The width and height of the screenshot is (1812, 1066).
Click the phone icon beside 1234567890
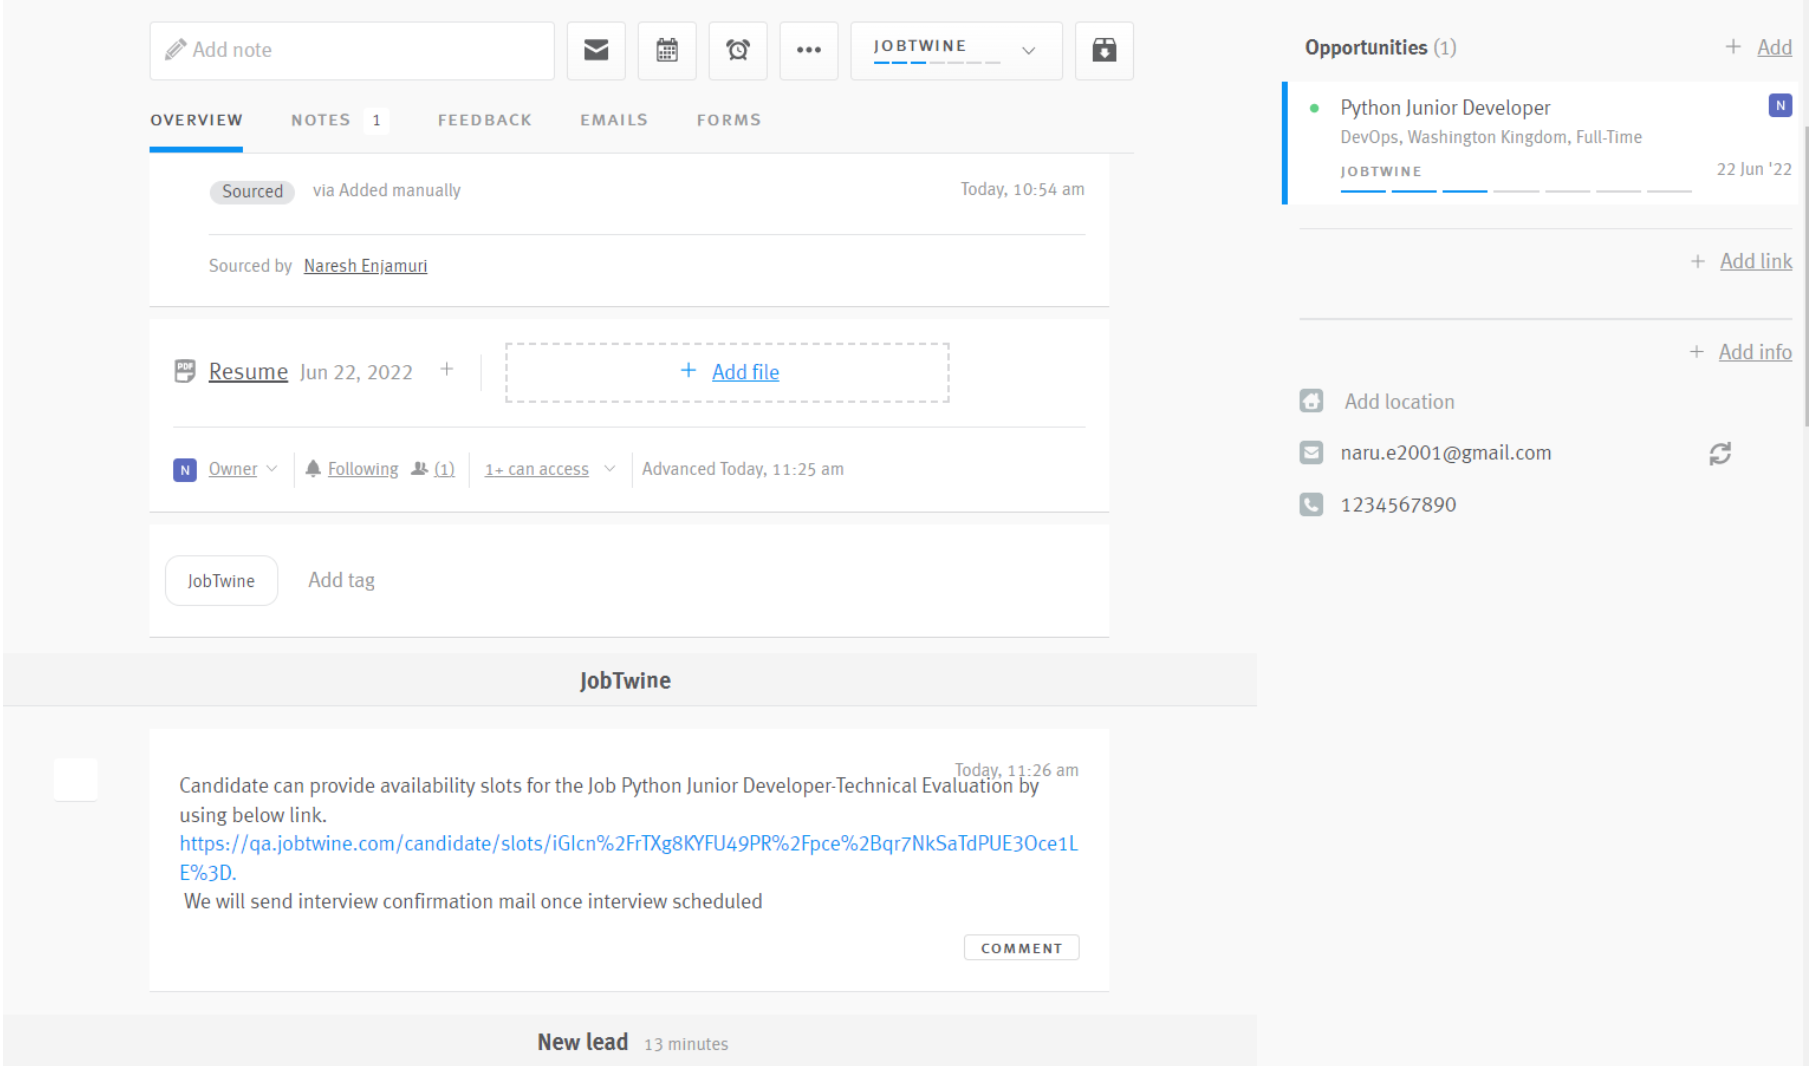point(1311,504)
